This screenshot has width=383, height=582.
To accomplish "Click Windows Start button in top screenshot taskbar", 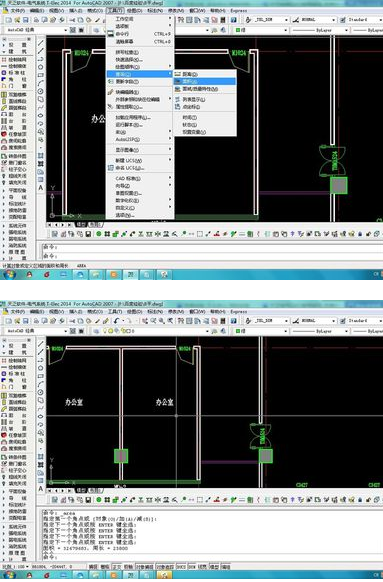I will coord(9,274).
